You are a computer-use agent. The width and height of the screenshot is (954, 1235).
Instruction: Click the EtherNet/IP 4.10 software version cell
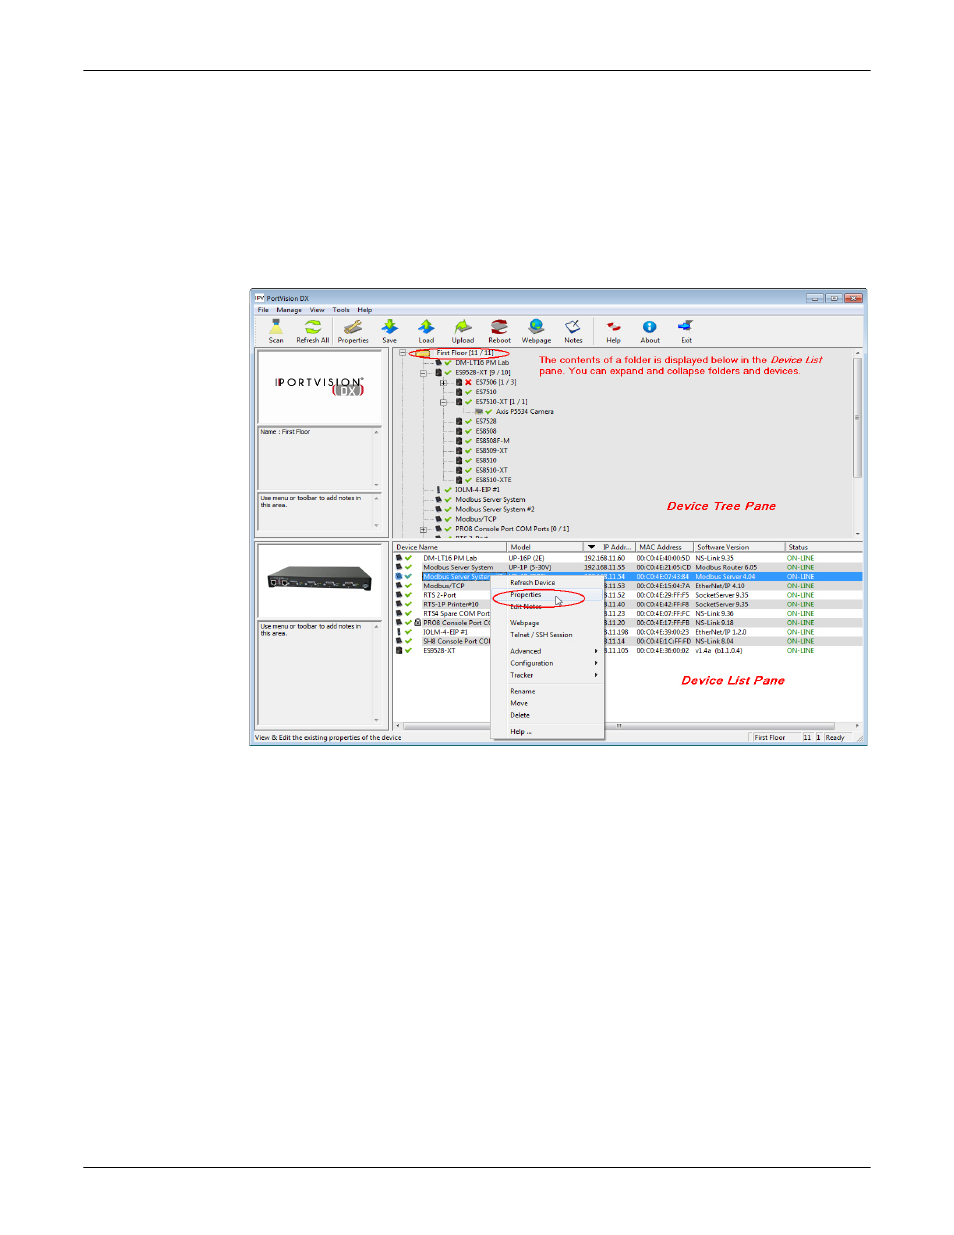coord(720,586)
